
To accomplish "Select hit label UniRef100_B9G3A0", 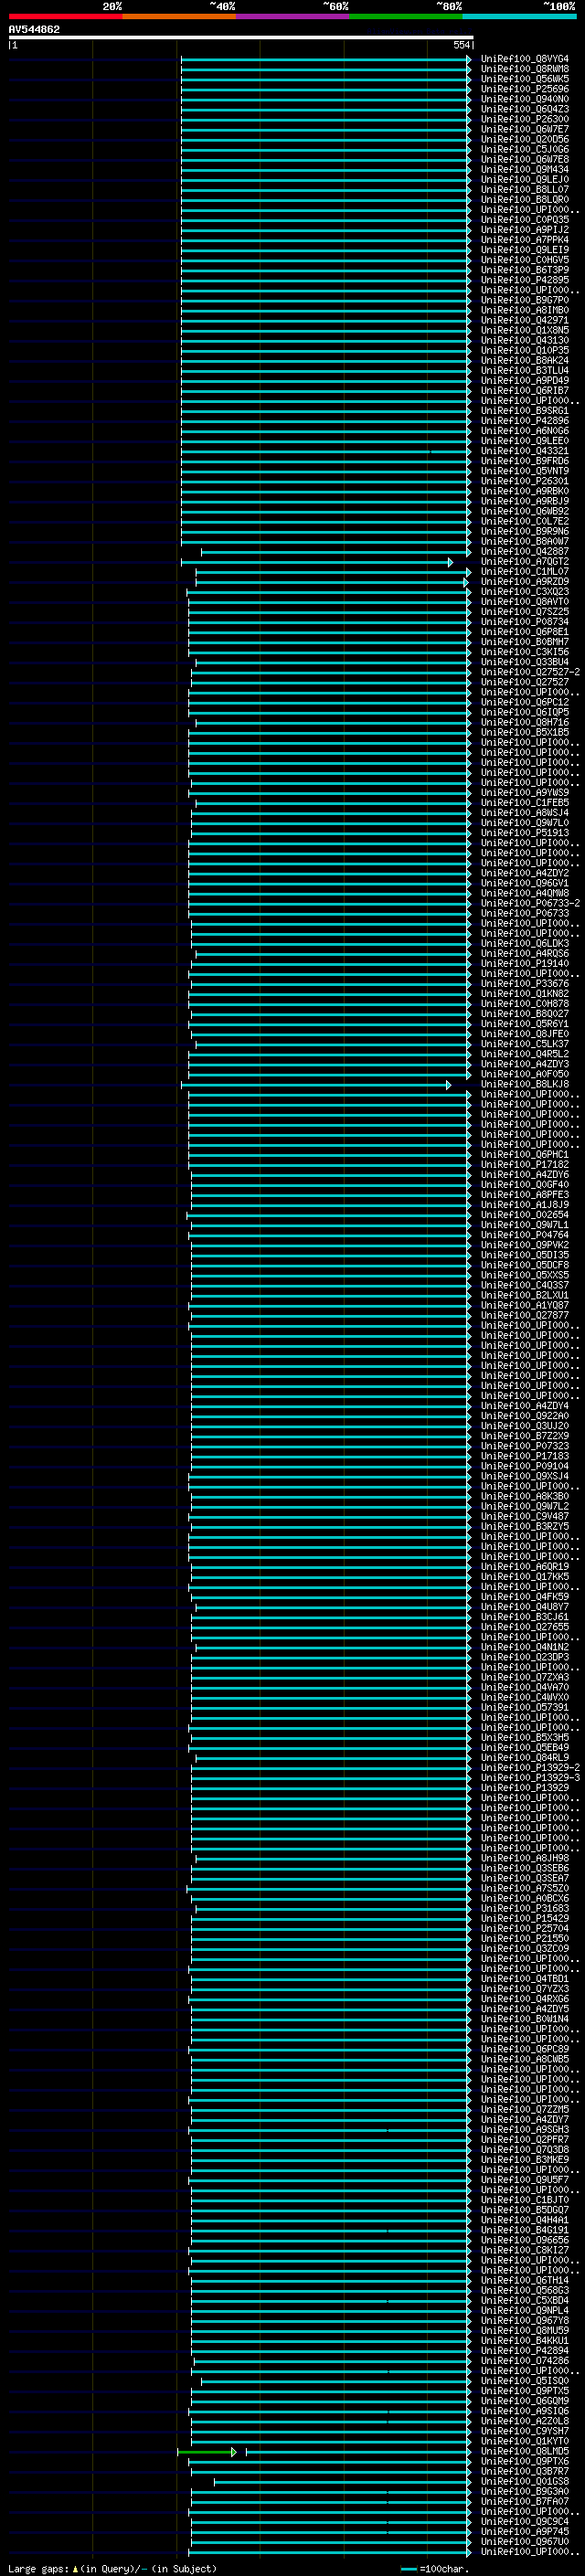I will pos(524,2492).
